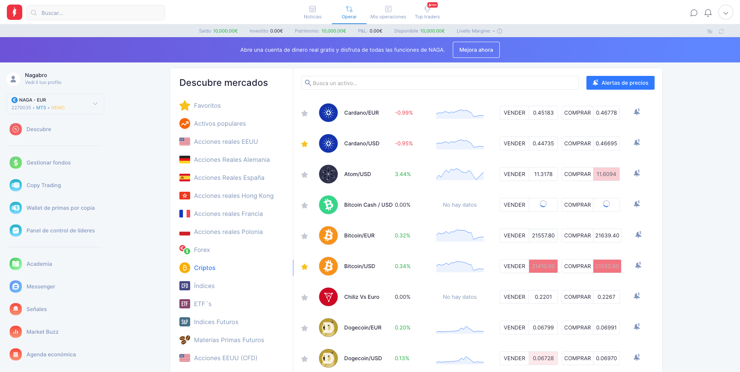Set price alert bell for Cardano/USD
Image resolution: width=740 pixels, height=372 pixels.
point(637,143)
